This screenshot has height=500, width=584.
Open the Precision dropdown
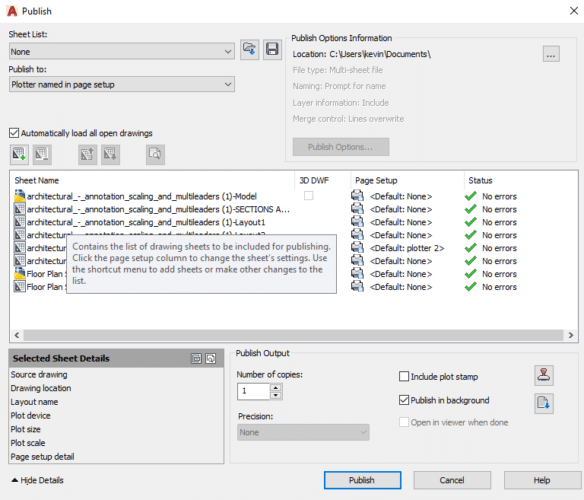click(303, 432)
